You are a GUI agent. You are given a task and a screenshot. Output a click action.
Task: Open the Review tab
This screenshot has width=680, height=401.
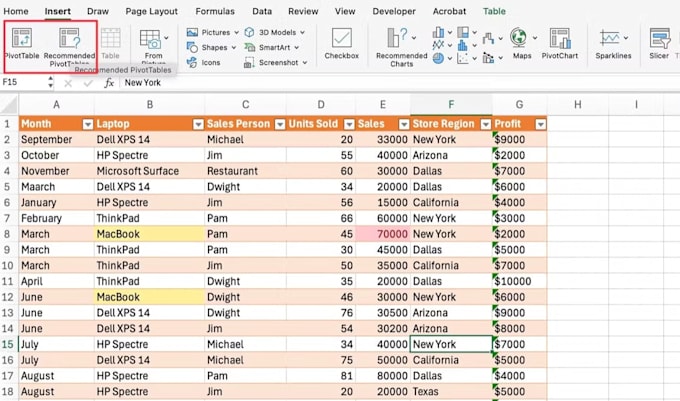pyautogui.click(x=303, y=11)
